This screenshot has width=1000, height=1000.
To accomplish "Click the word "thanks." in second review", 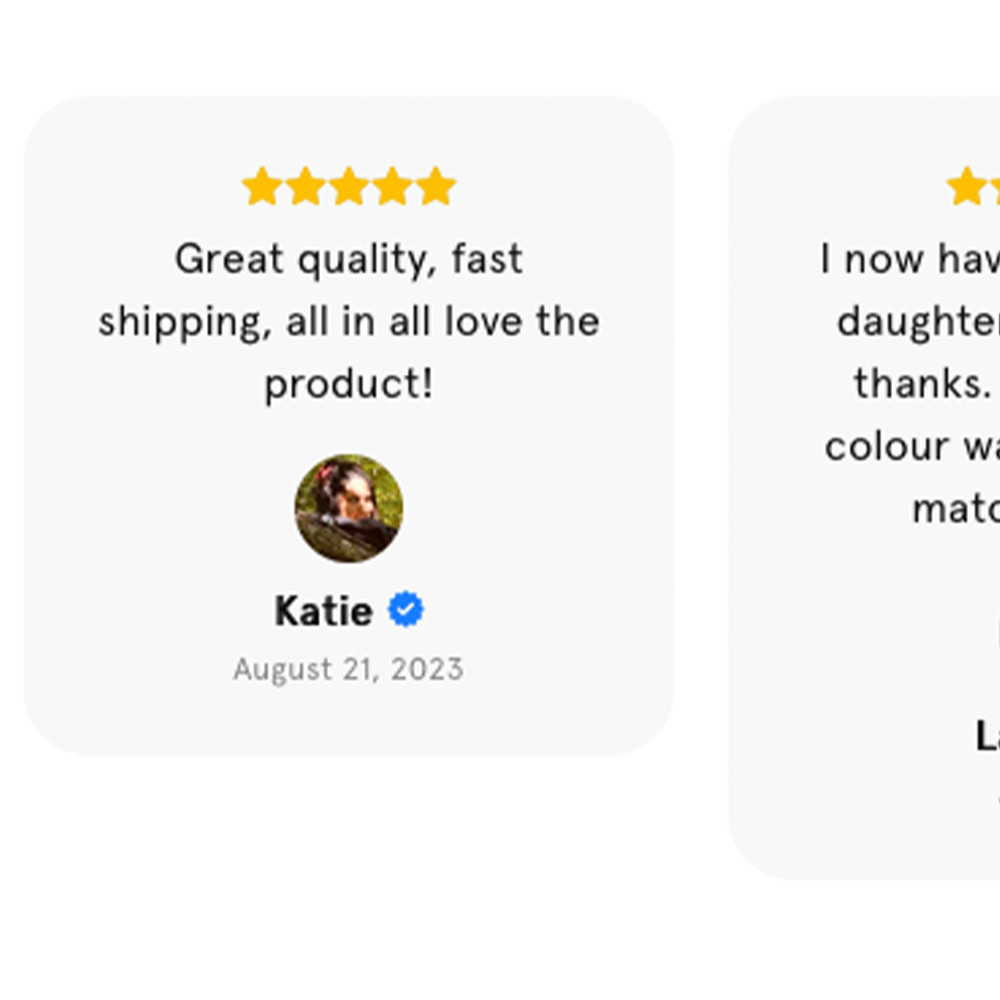I will (922, 384).
